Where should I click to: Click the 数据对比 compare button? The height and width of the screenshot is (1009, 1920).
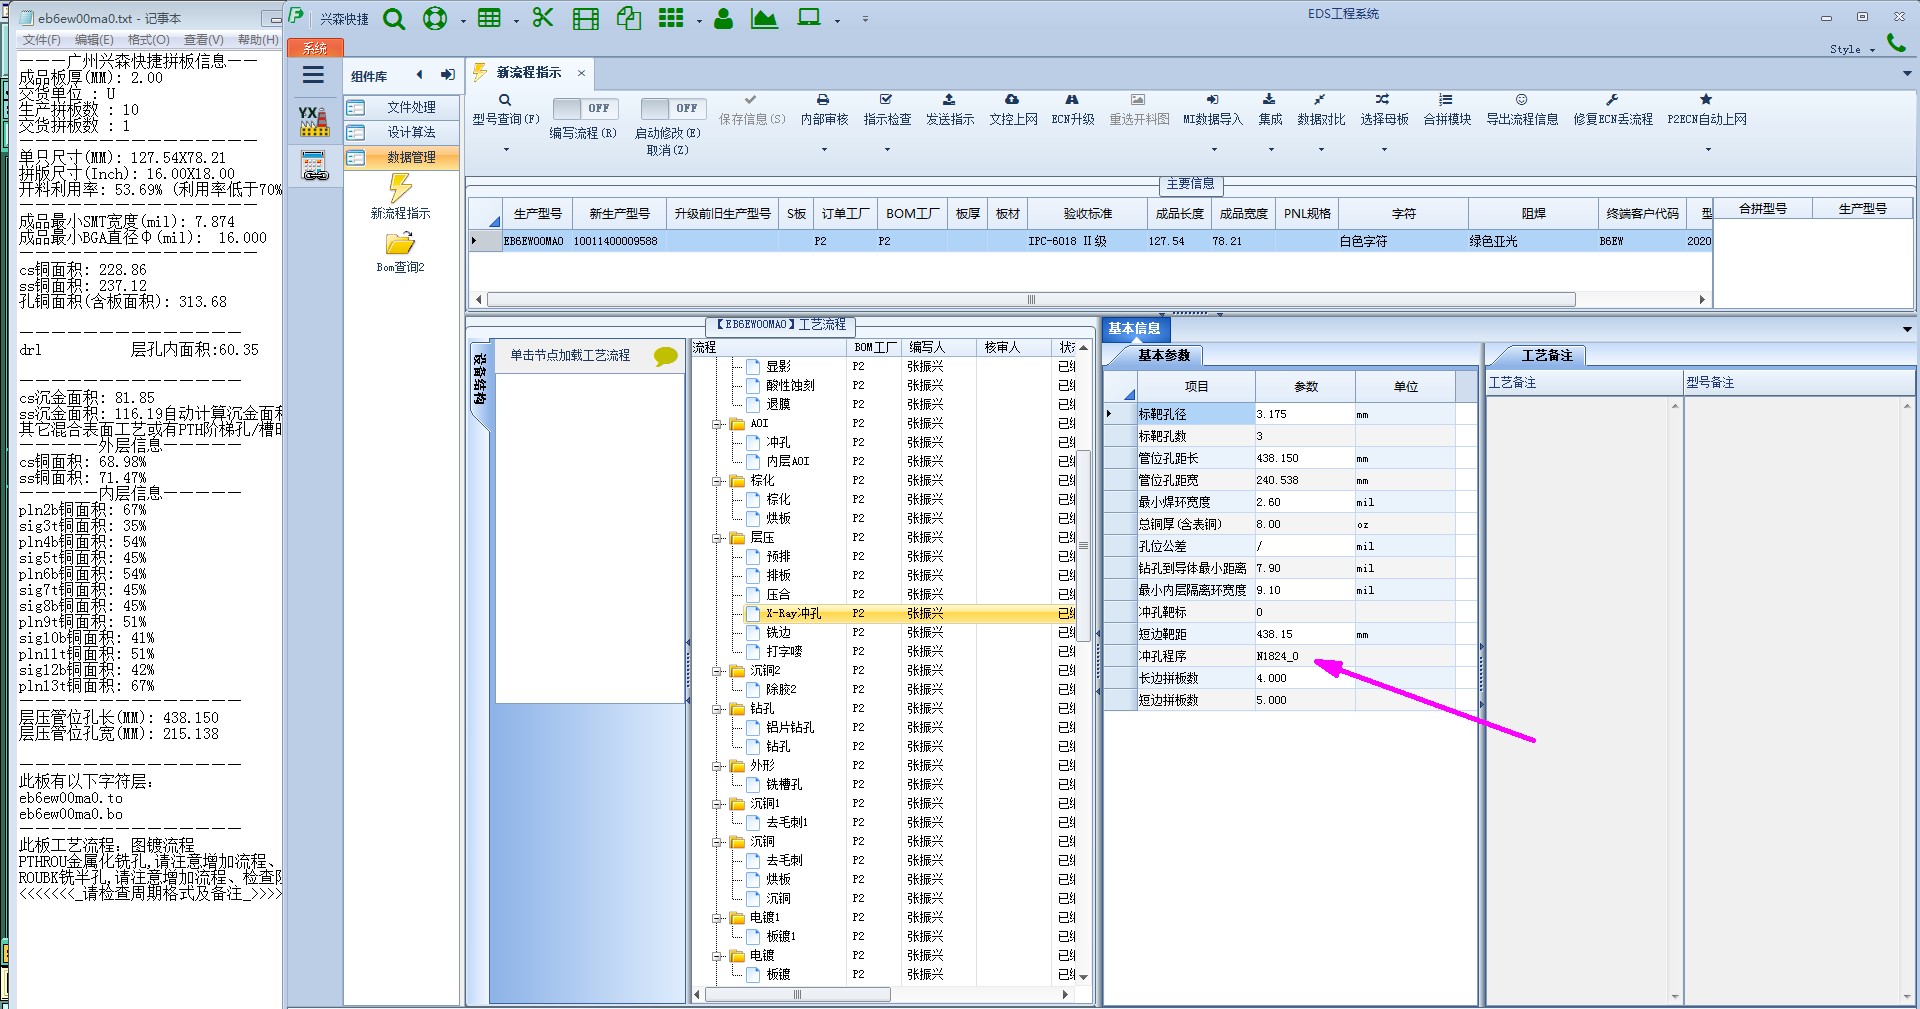pos(1321,109)
